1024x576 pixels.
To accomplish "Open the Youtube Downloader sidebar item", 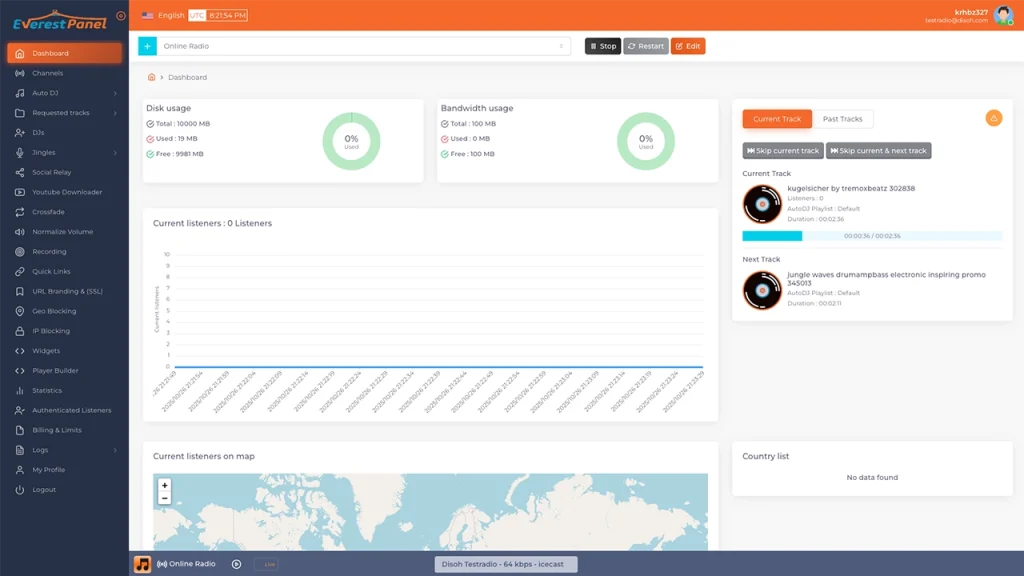I will [66, 192].
